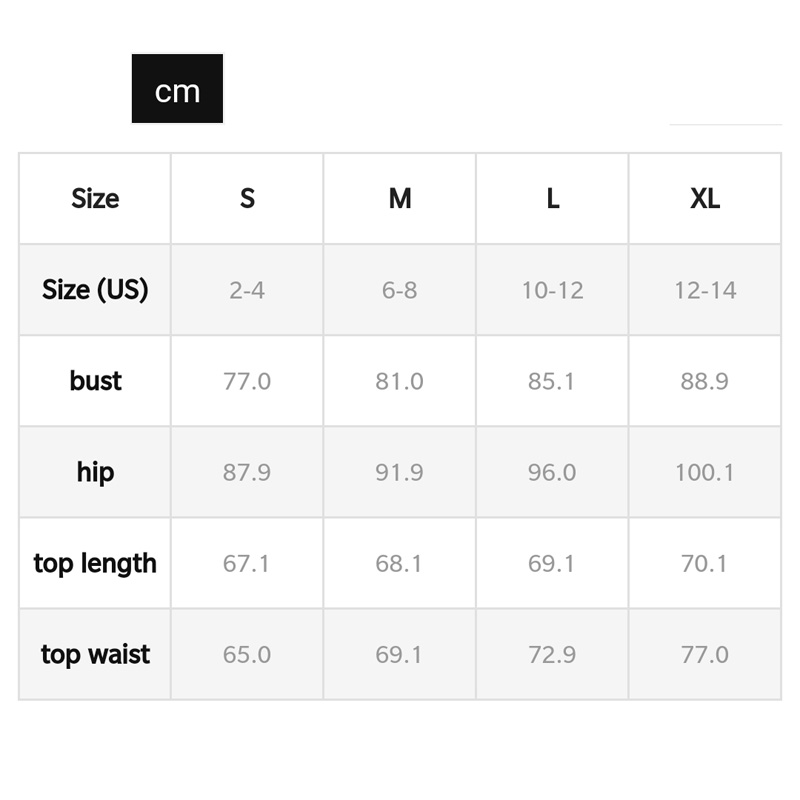The width and height of the screenshot is (800, 800).
Task: Click the top length value 67.1
Action: [x=247, y=563]
